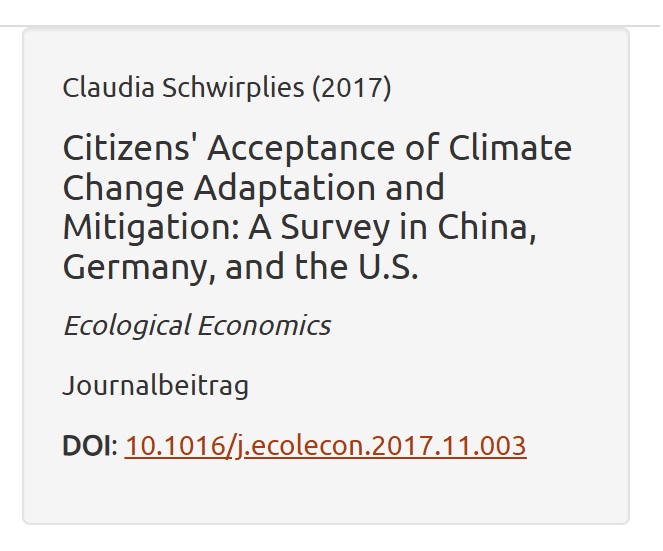Click the word Adaptation in the title

click(x=285, y=189)
